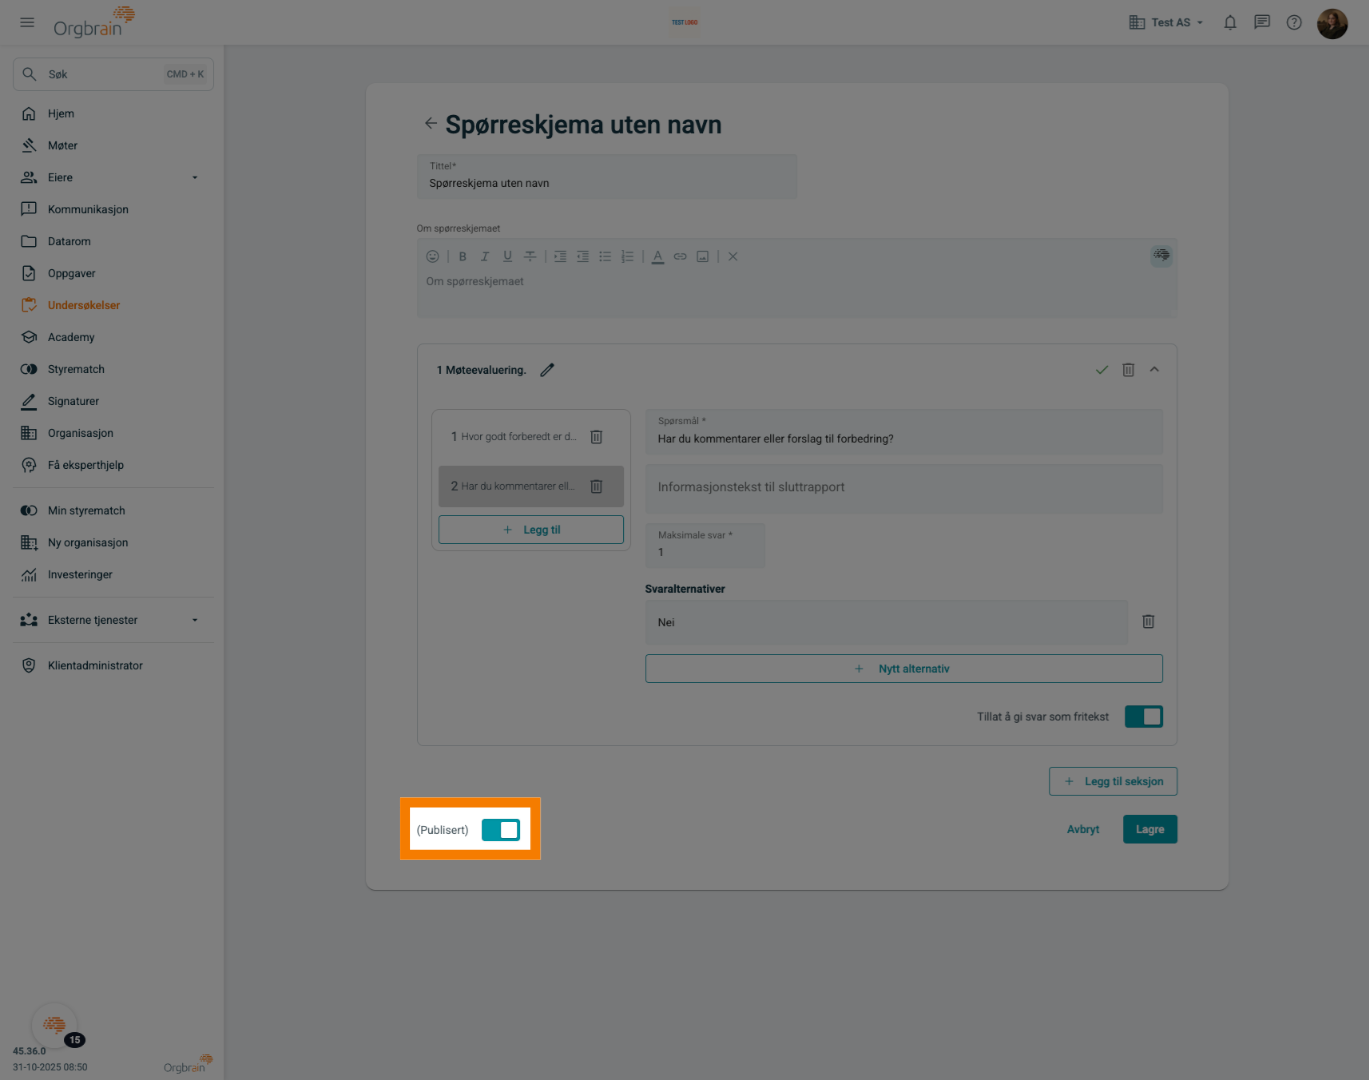
Task: Click the Orgbrain logo in the header
Action: 93,22
